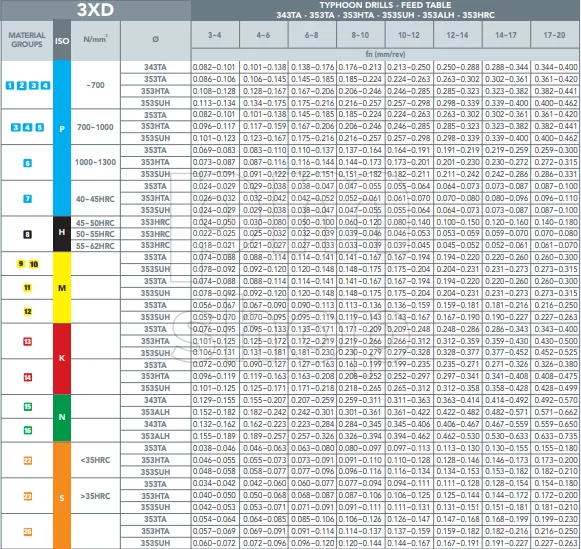
Task: Click red material group badge 13
Action: coord(27,342)
